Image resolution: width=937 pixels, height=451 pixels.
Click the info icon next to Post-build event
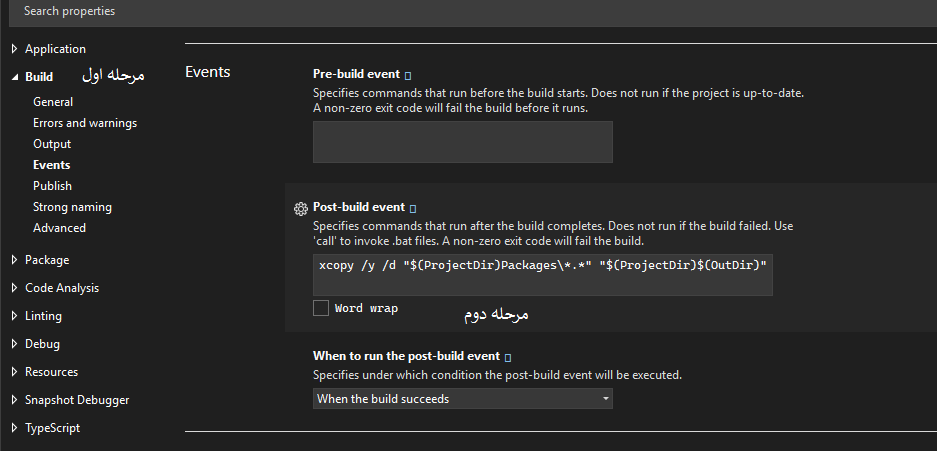(413, 208)
